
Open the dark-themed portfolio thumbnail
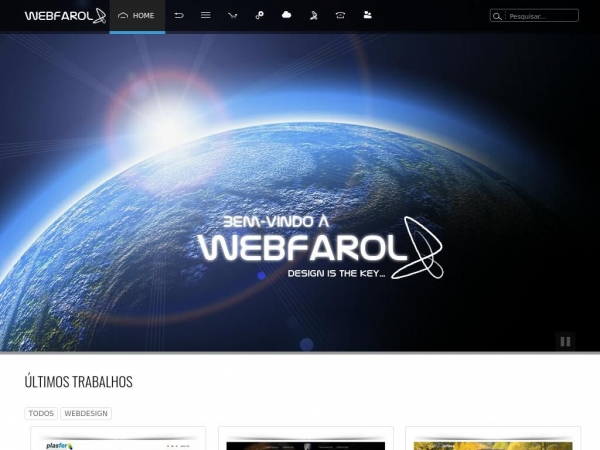pos(306,439)
